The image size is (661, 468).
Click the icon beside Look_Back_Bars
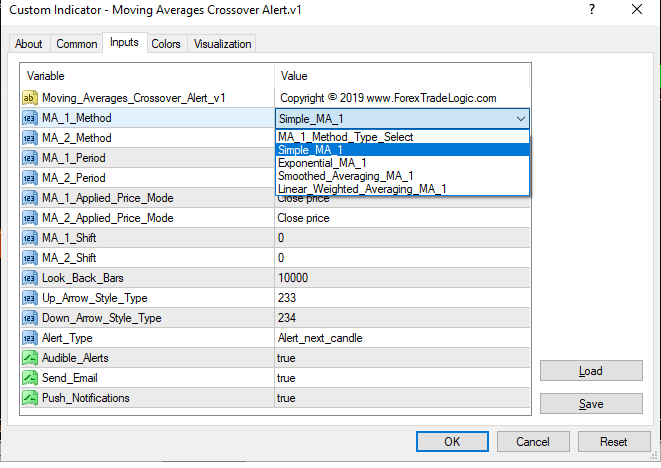(29, 278)
